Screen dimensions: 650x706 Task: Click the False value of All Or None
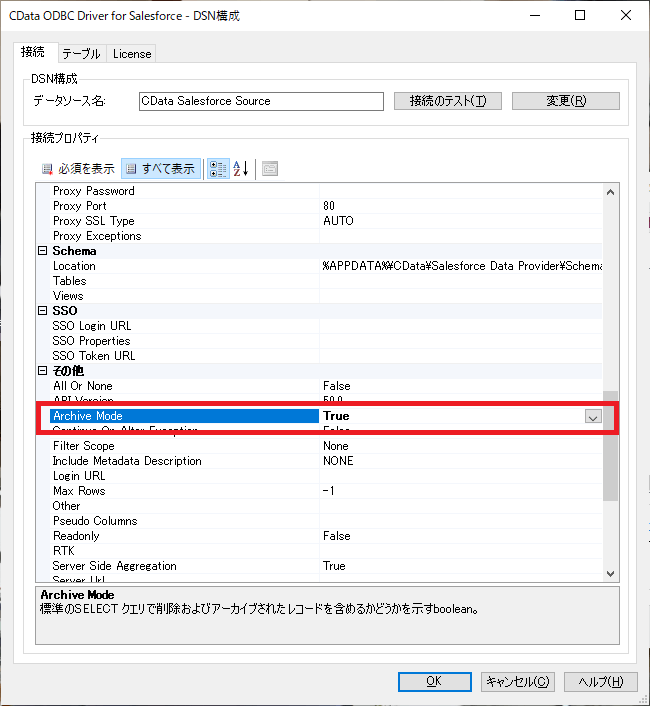(337, 386)
